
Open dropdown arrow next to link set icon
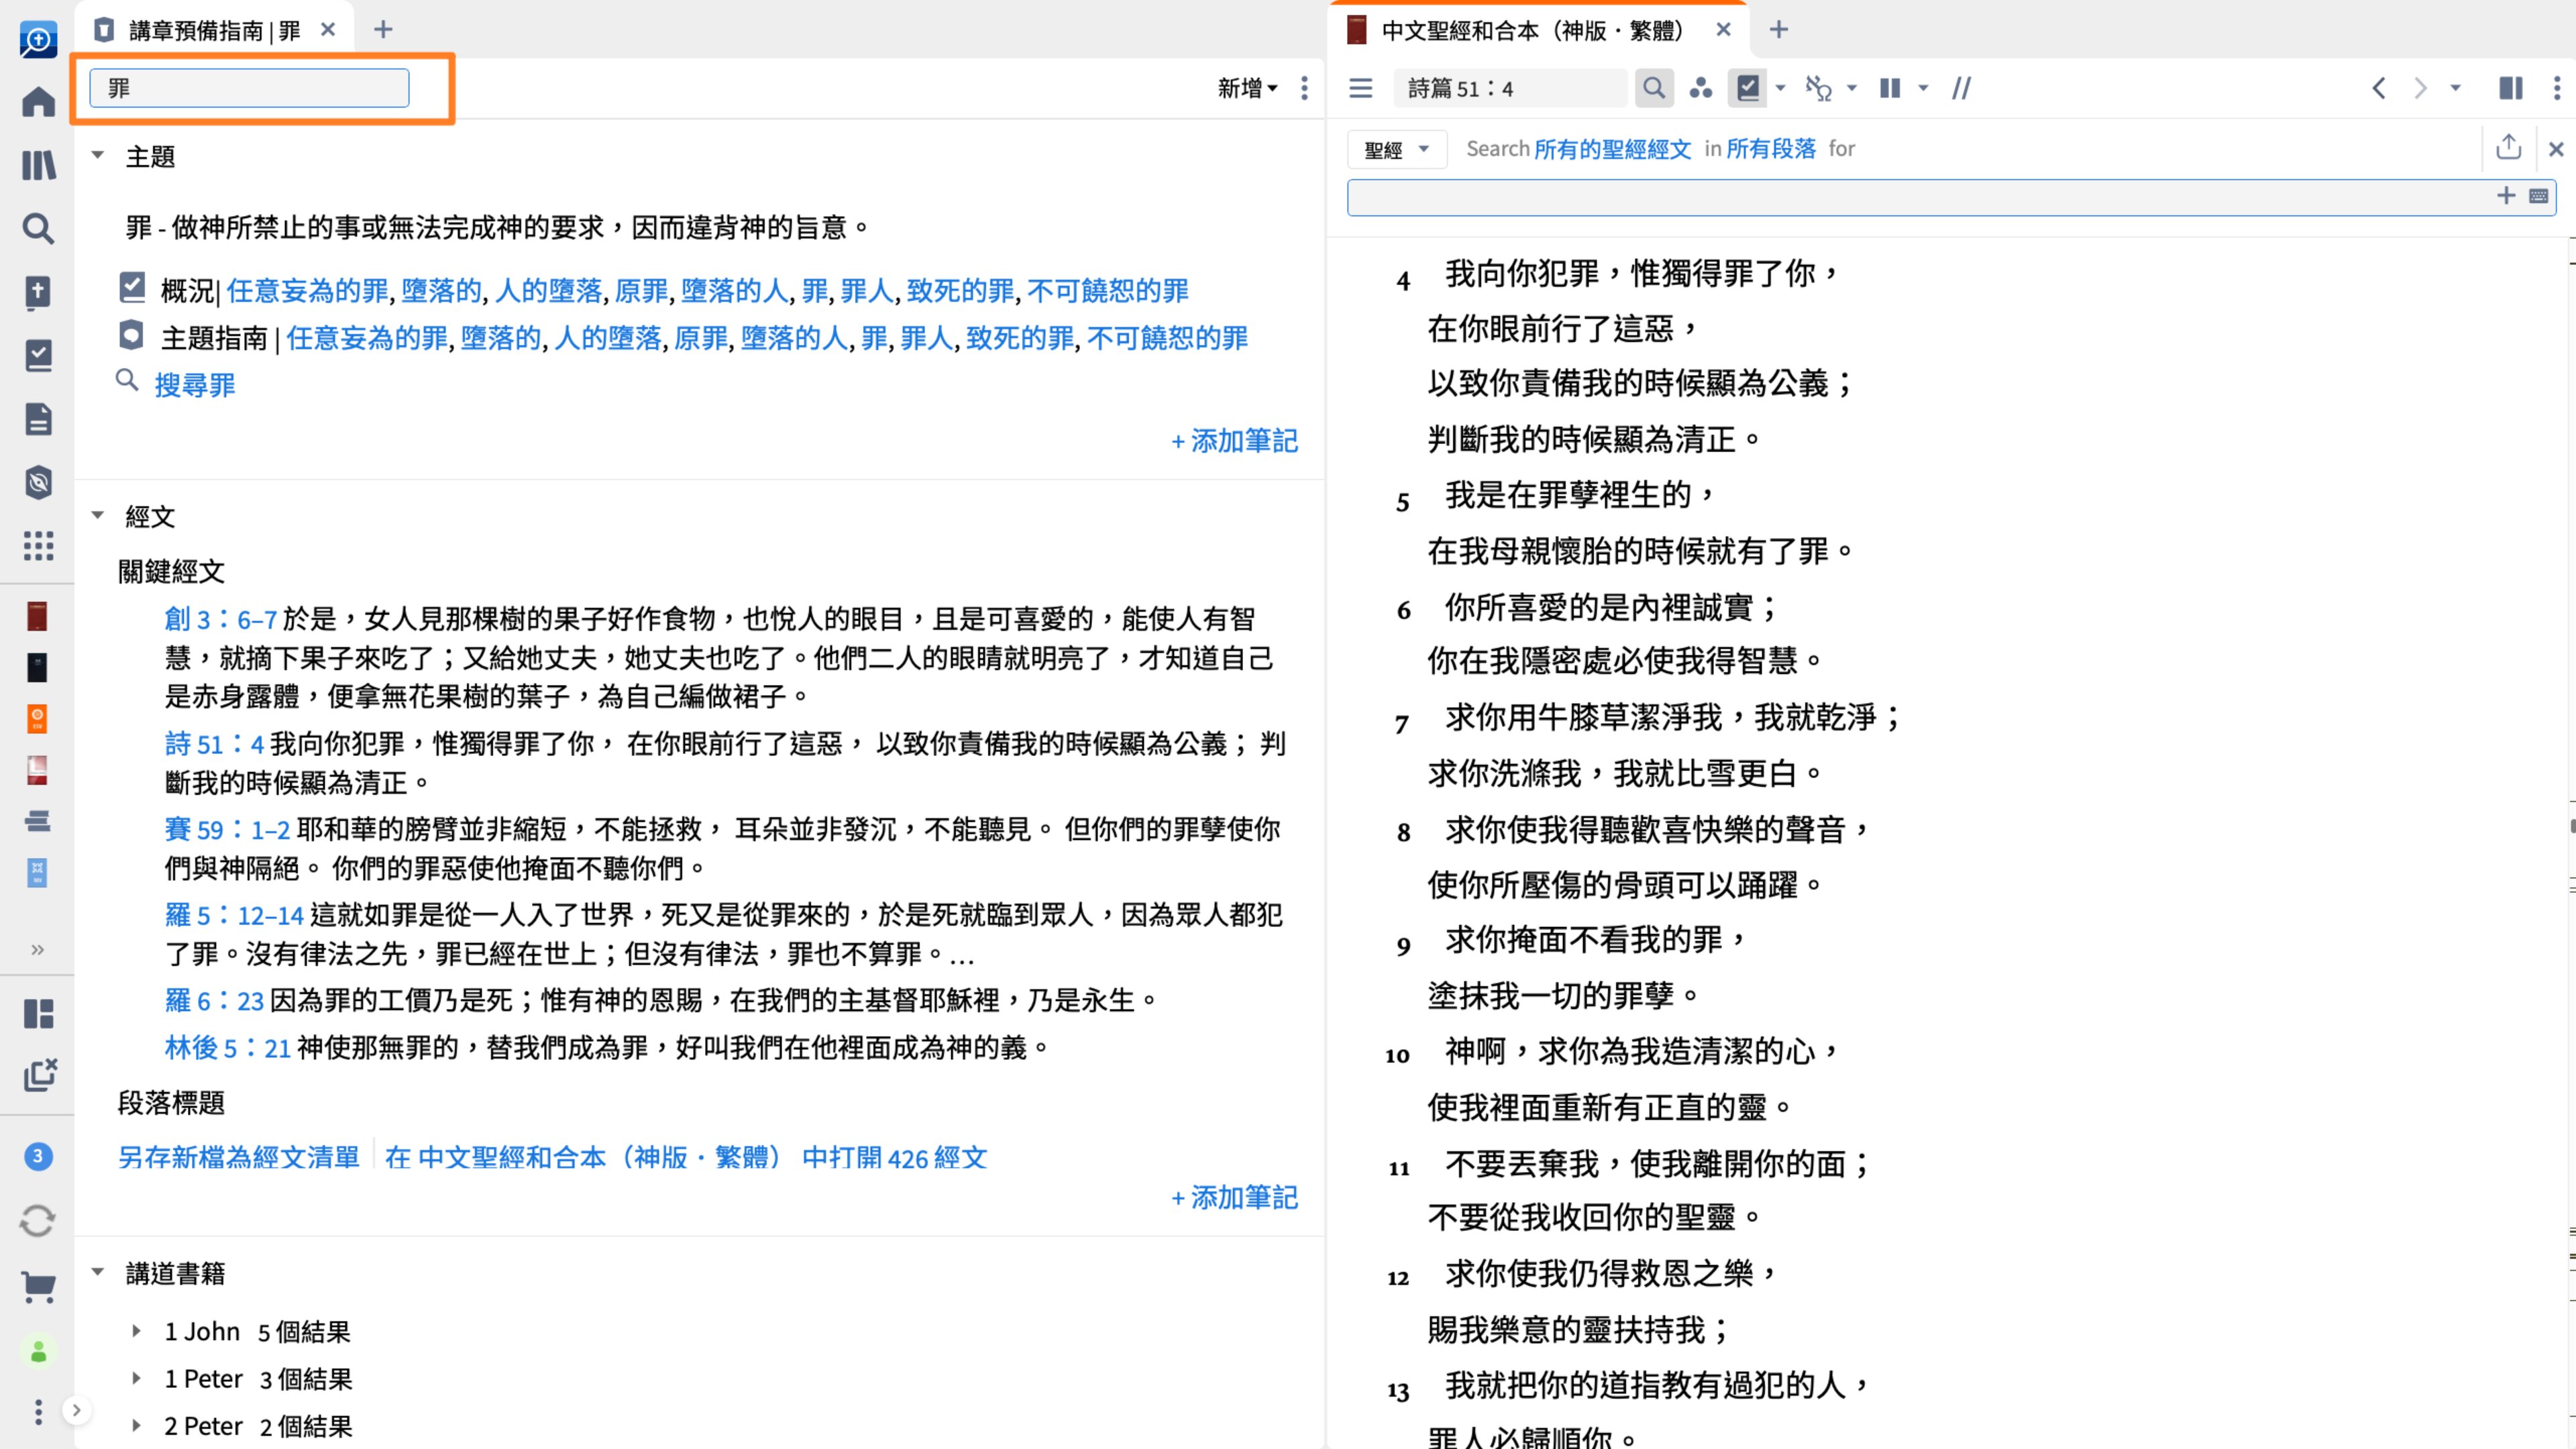1852,88
